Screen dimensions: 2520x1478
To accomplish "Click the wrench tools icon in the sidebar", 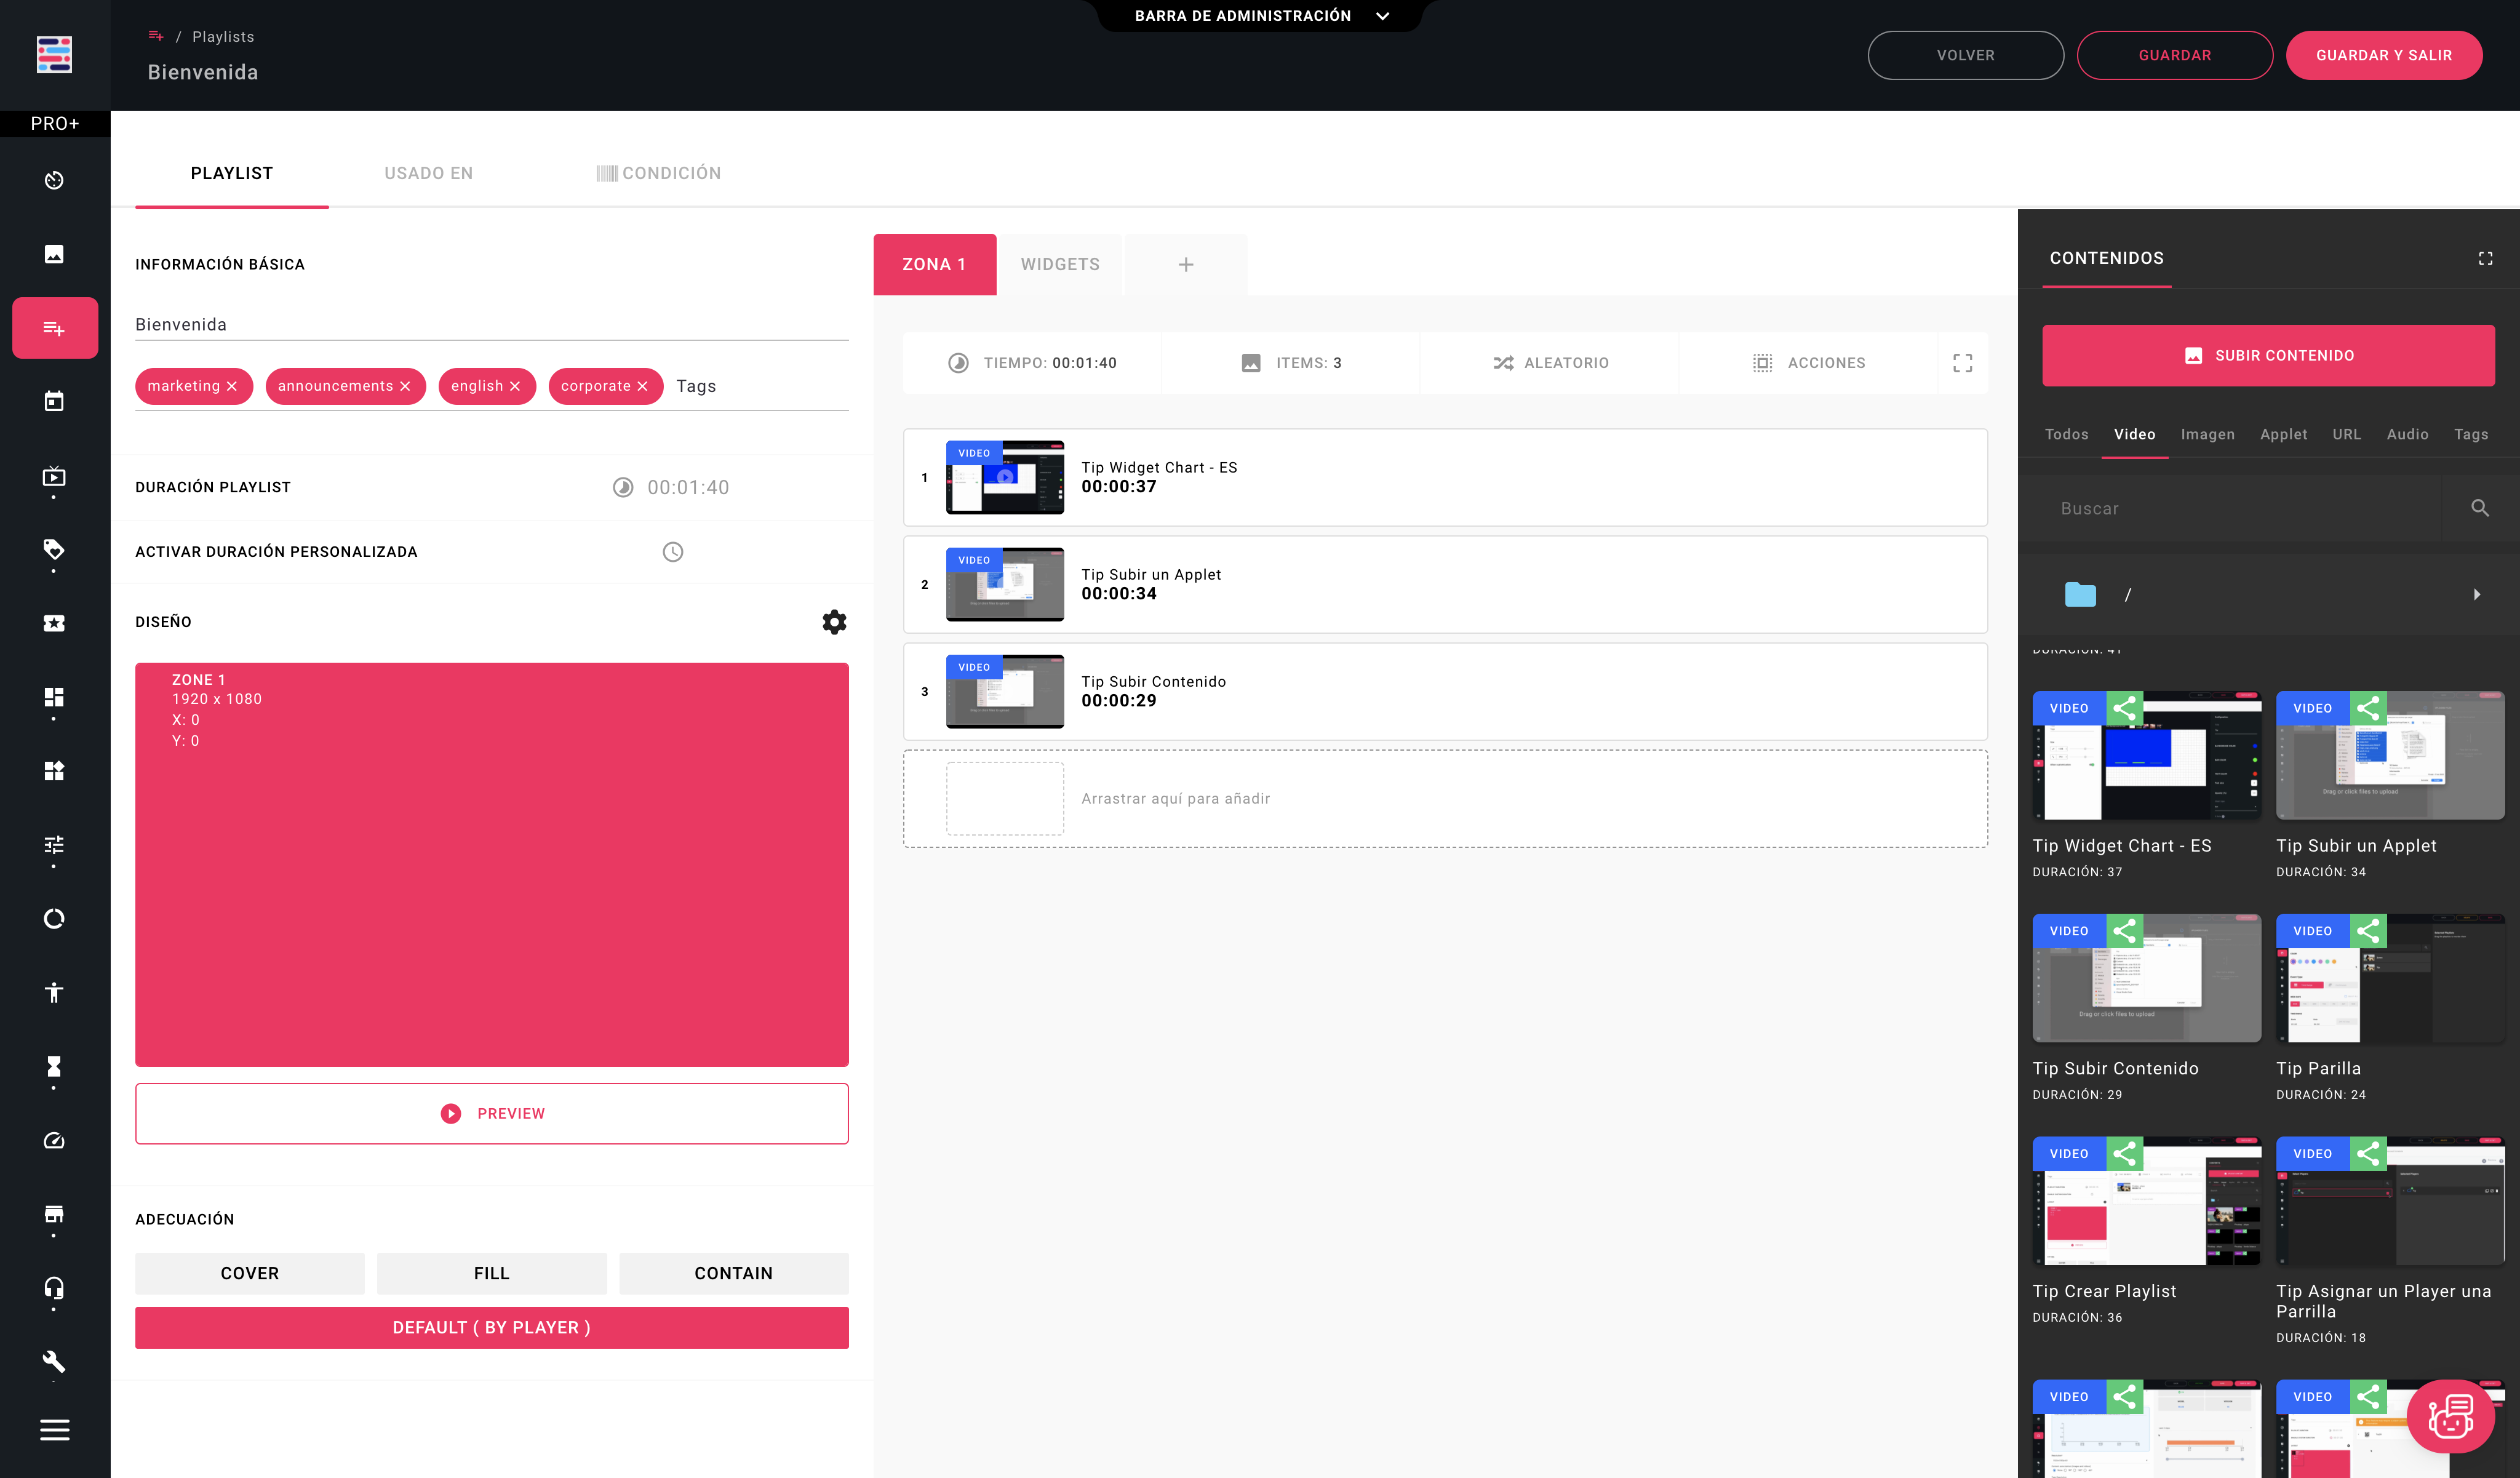I will pos(54,1361).
